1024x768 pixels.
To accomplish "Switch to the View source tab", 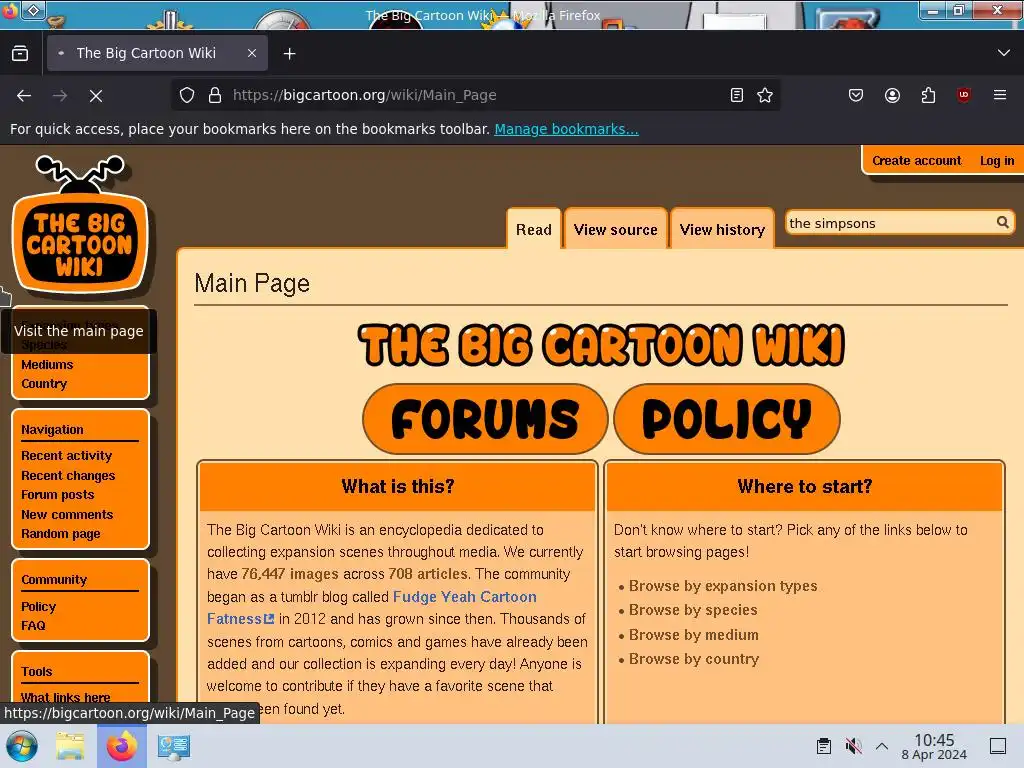I will click(x=615, y=229).
